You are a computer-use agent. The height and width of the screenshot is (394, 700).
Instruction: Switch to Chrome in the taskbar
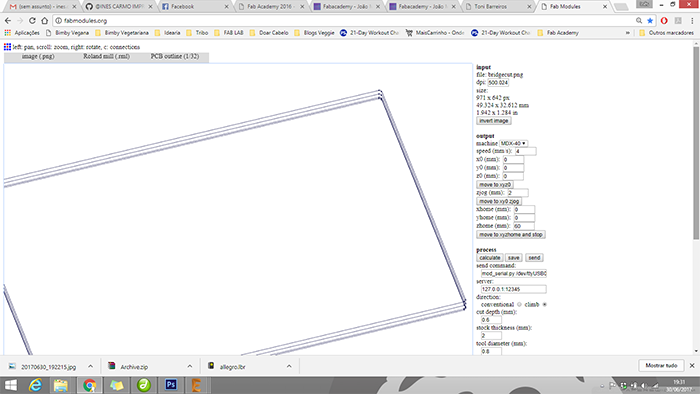[x=89, y=385]
